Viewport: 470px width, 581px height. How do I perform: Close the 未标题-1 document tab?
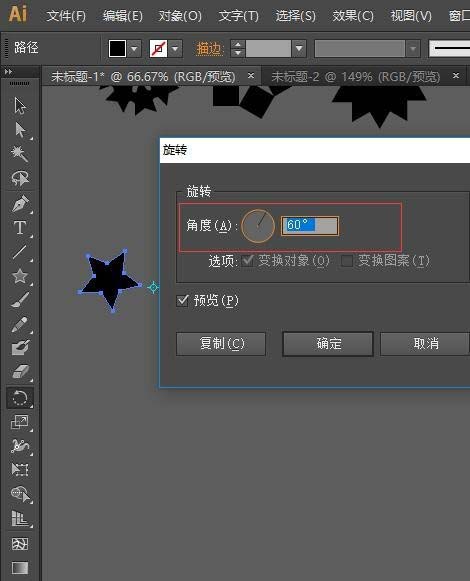click(251, 76)
